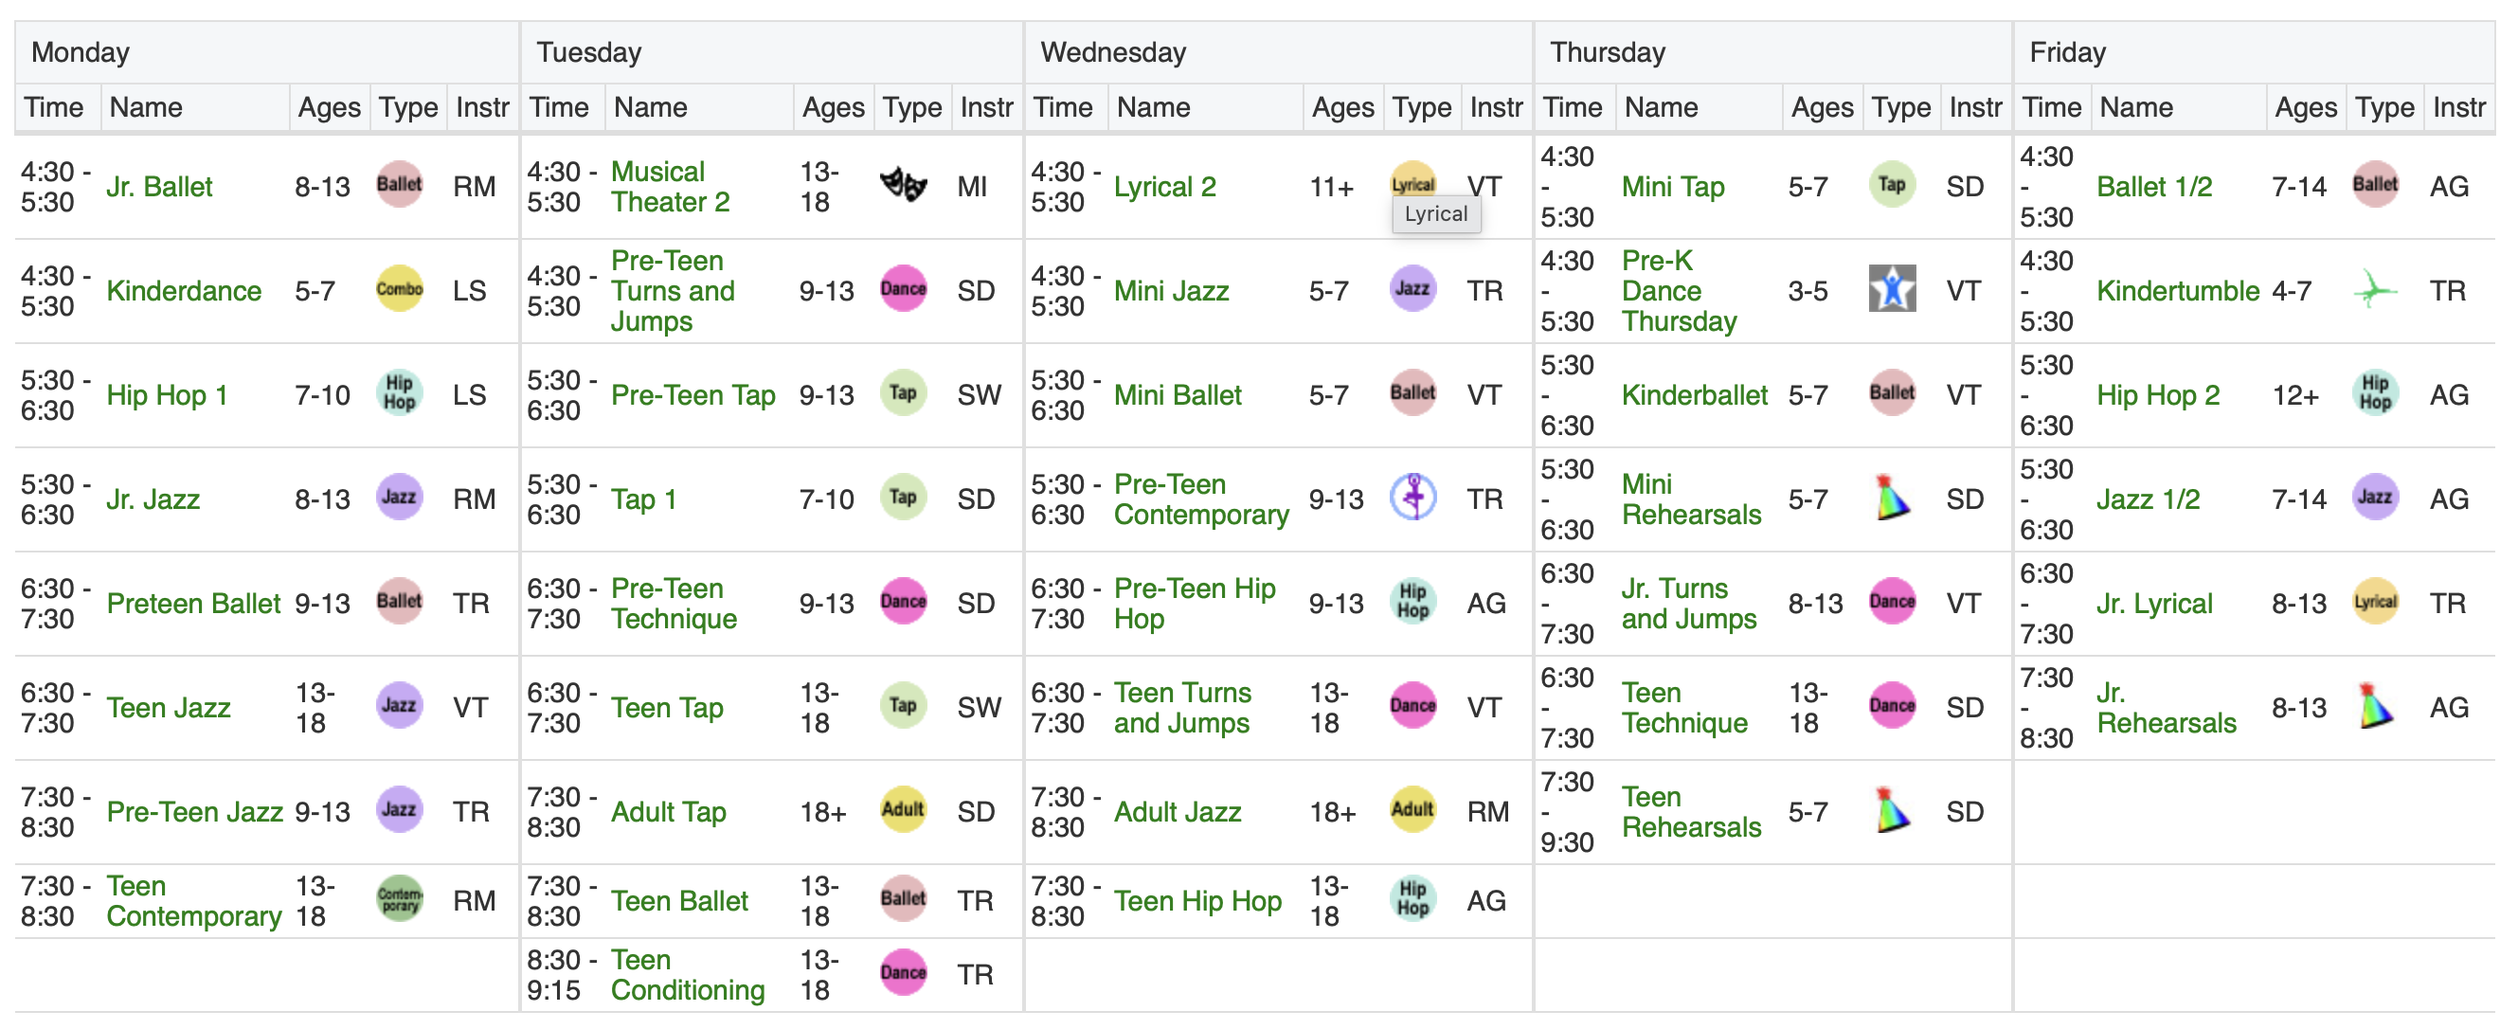Click the Adult badge next to Adult Tap
2500x1015 pixels.
click(x=903, y=809)
